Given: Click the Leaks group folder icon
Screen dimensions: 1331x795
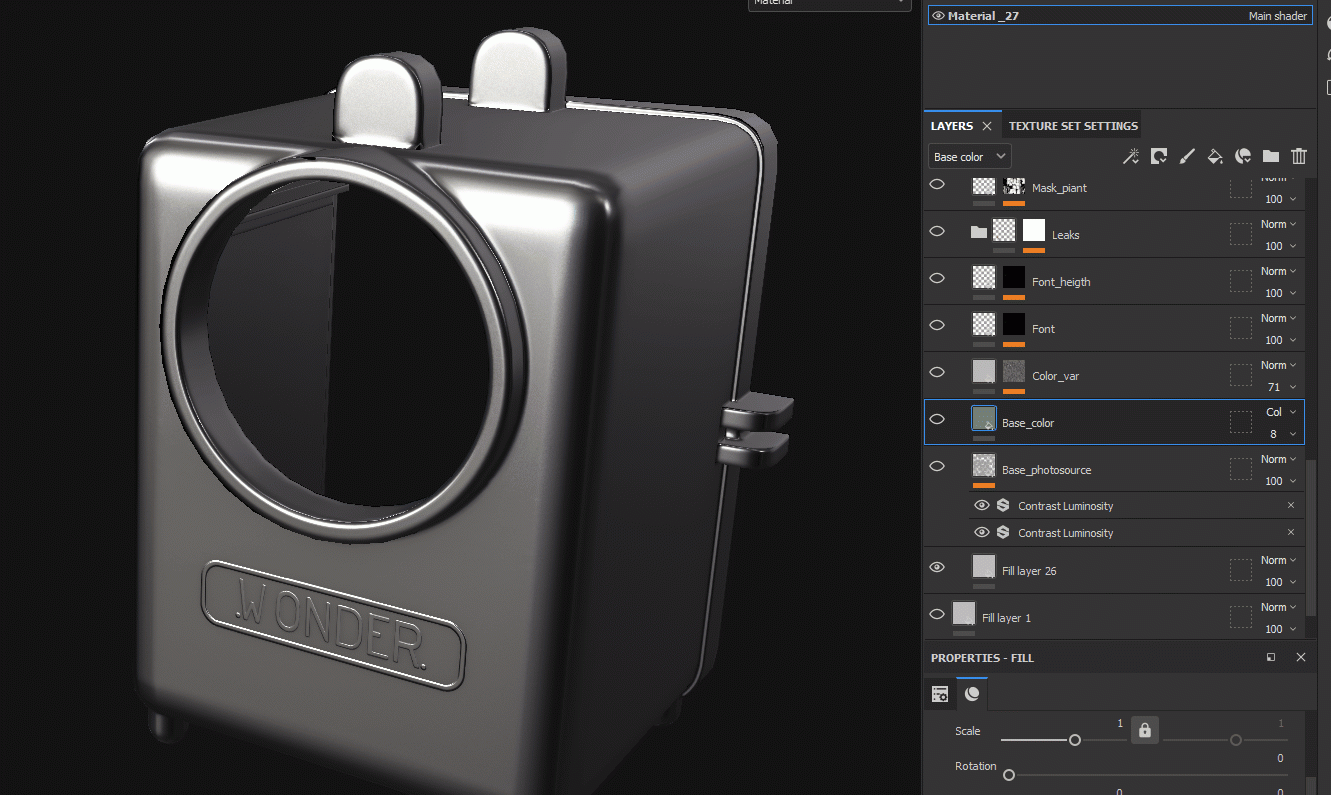Looking at the screenshot, I should (979, 232).
